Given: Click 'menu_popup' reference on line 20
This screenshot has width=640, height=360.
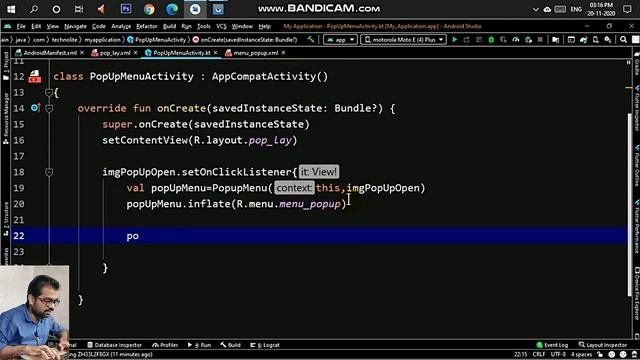Looking at the screenshot, I should (x=310, y=204).
